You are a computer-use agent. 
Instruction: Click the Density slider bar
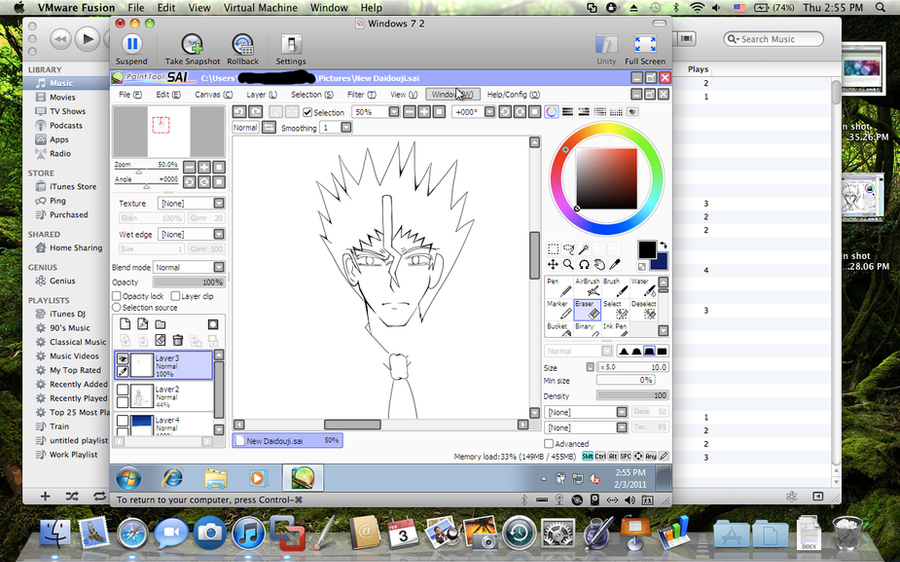(632, 396)
